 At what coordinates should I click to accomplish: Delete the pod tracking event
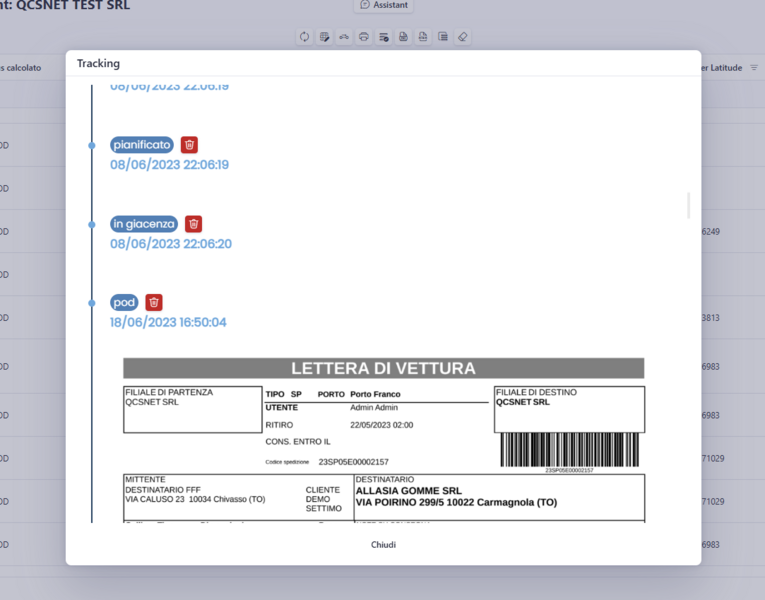154,302
